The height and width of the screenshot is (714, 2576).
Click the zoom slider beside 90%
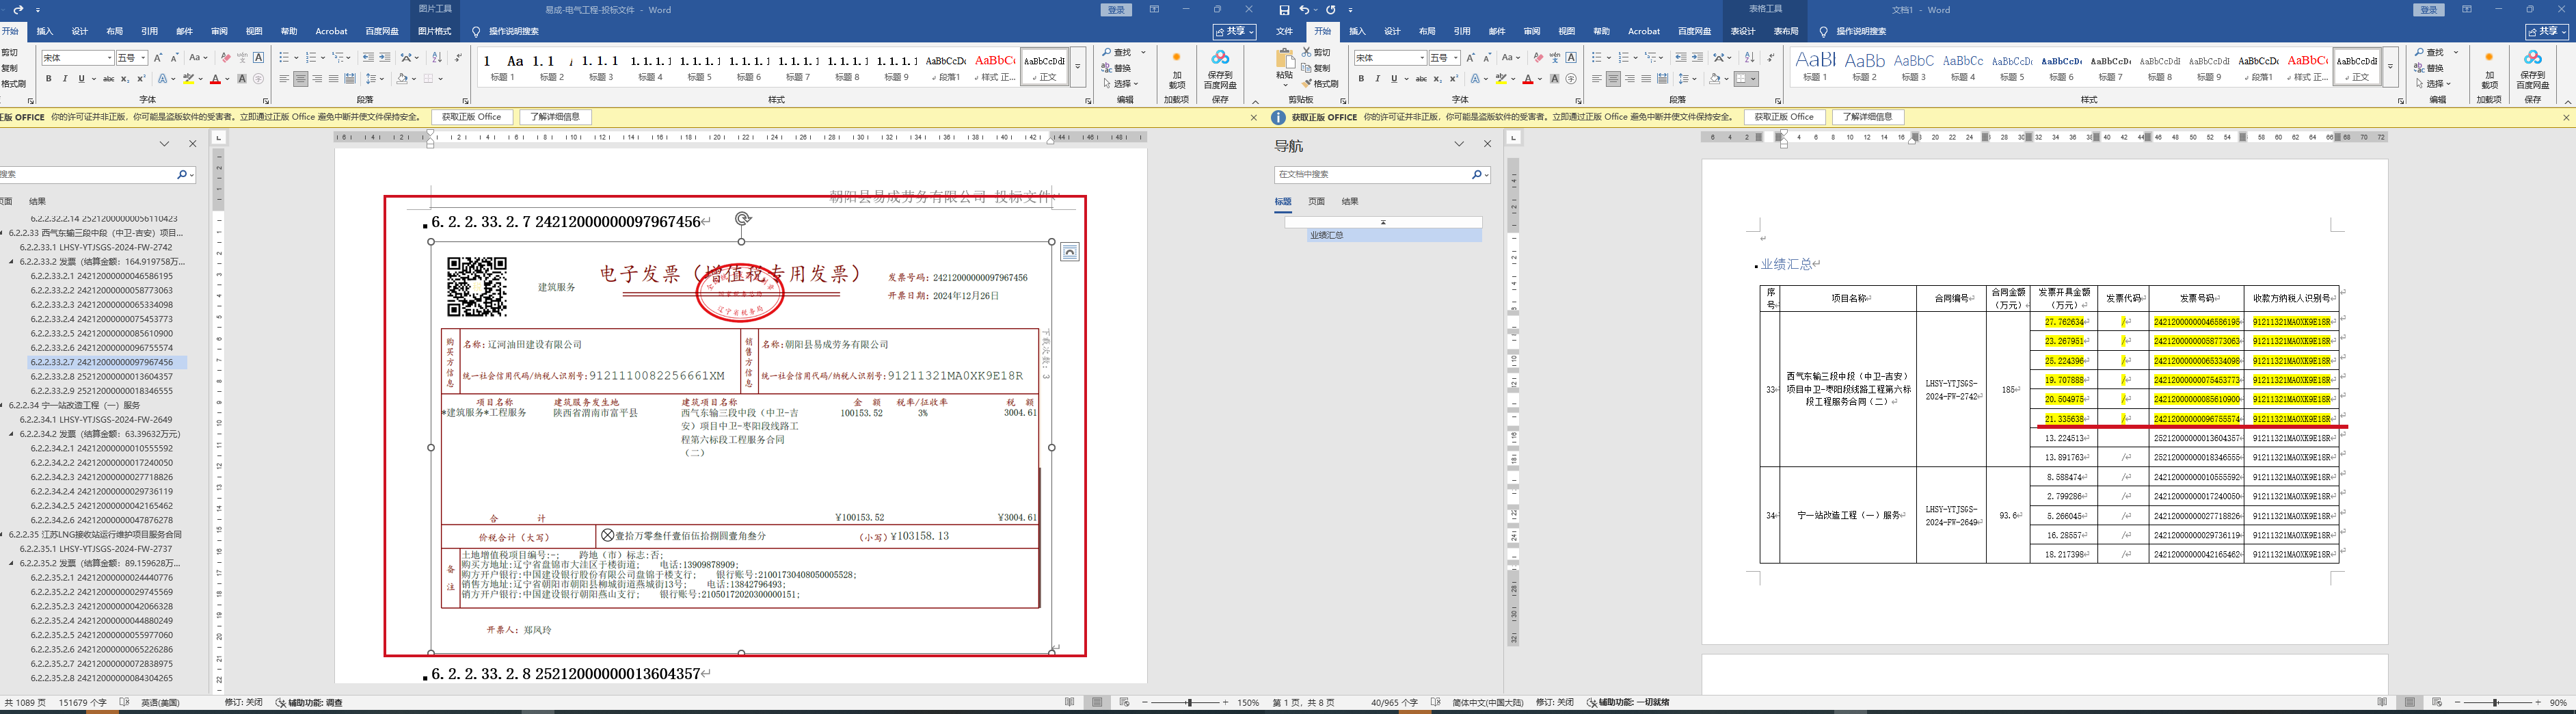[x=2496, y=703]
